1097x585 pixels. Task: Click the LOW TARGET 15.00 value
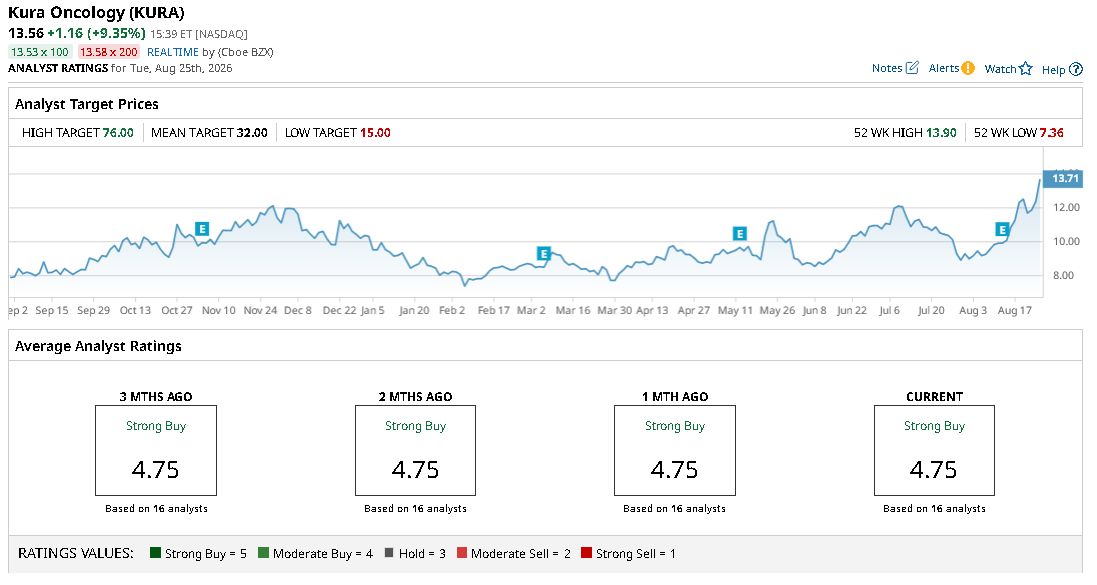[375, 132]
